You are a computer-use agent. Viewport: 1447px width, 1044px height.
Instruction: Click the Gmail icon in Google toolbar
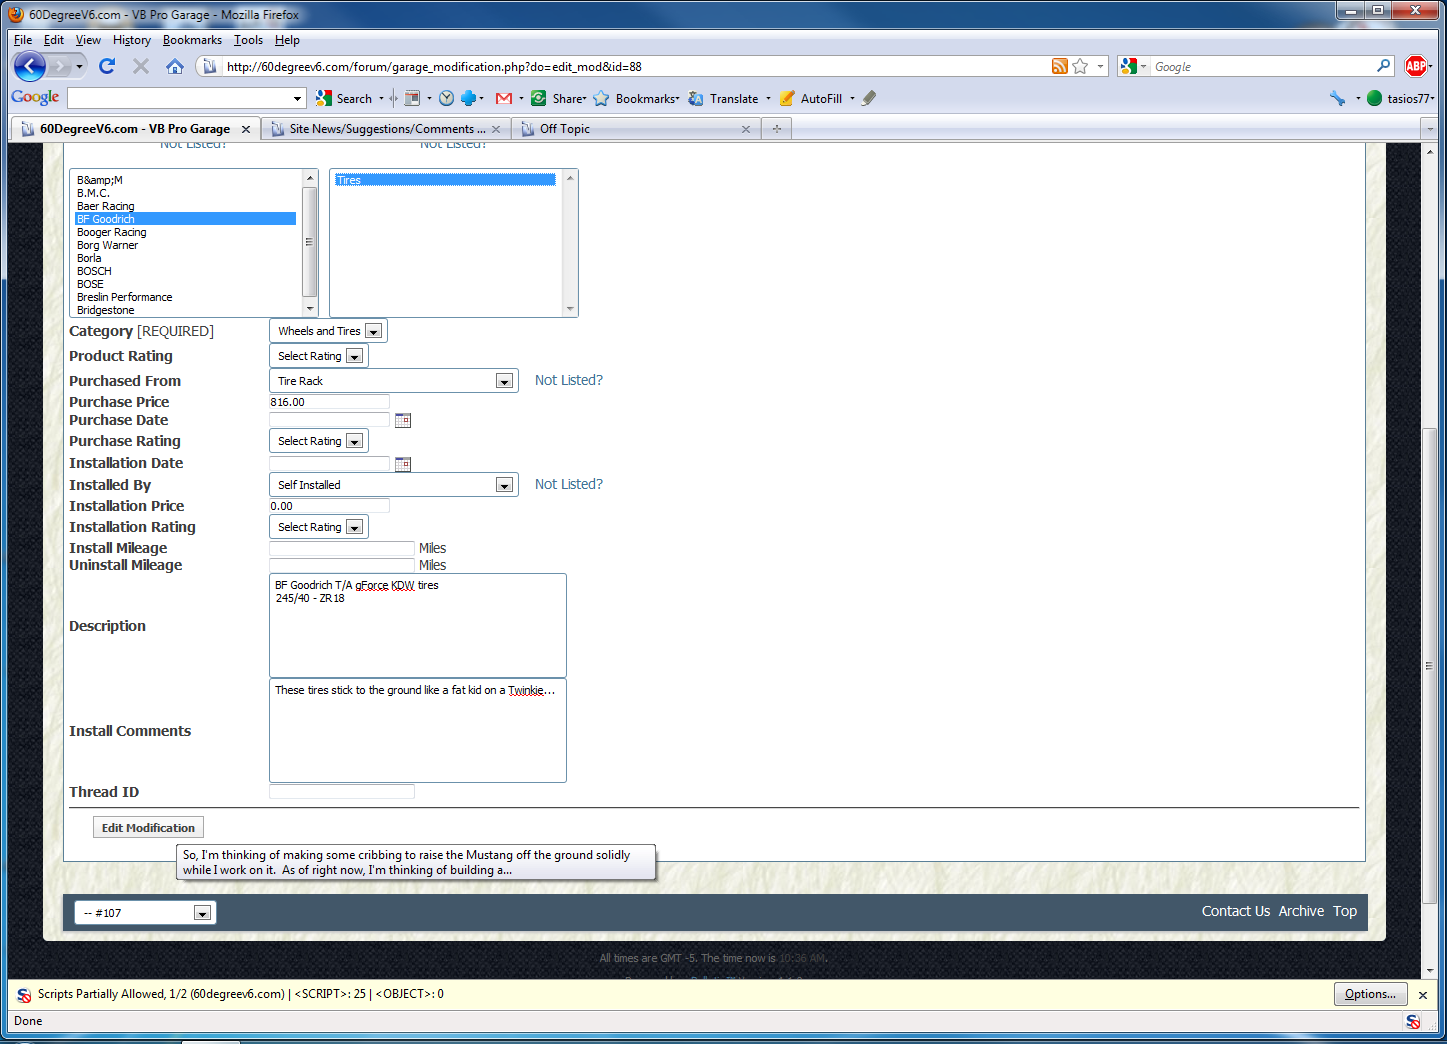click(504, 98)
